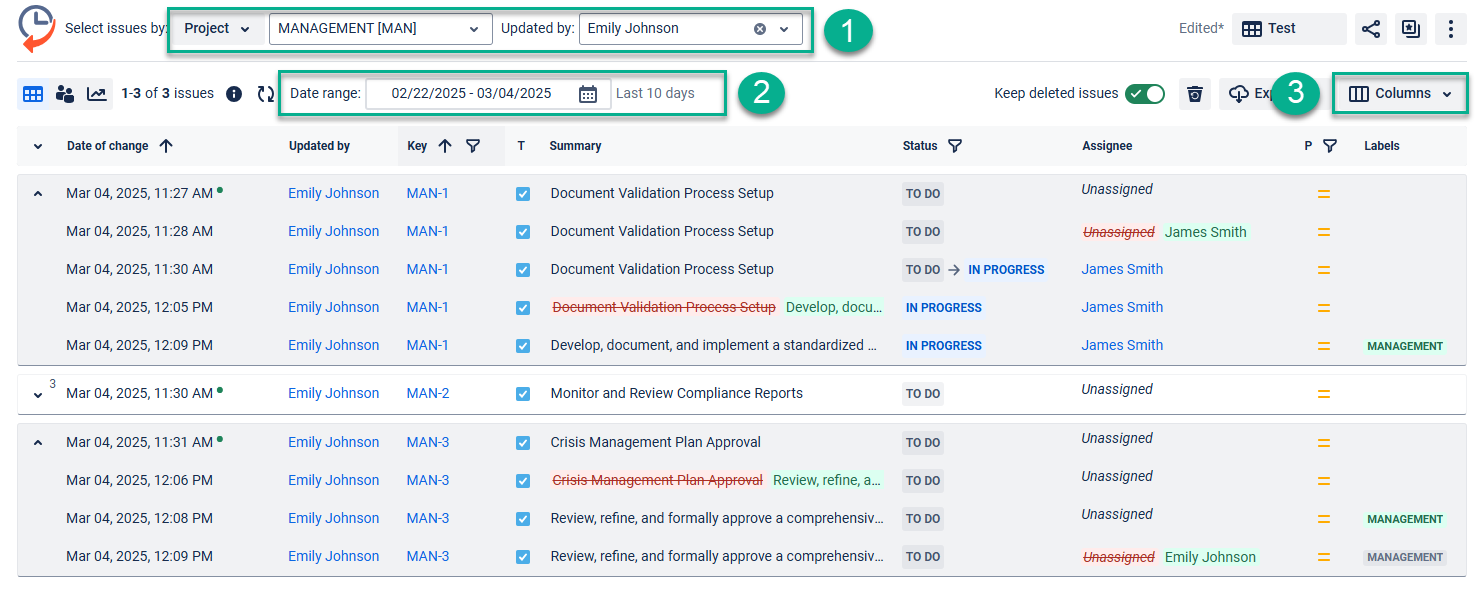Open the MAN-2 issue key link

[428, 394]
